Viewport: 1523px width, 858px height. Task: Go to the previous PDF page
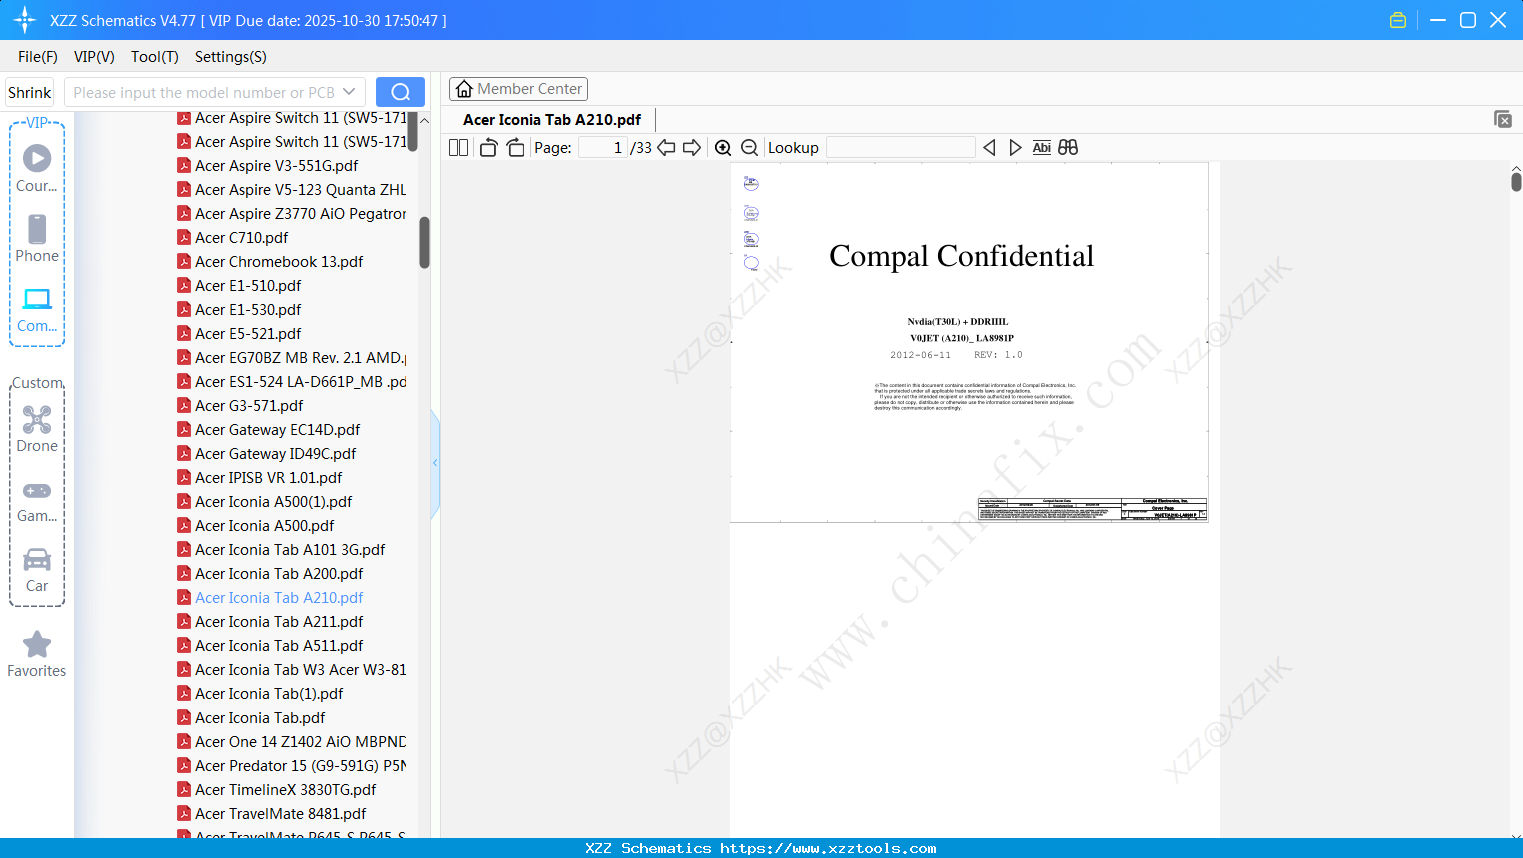pos(666,148)
